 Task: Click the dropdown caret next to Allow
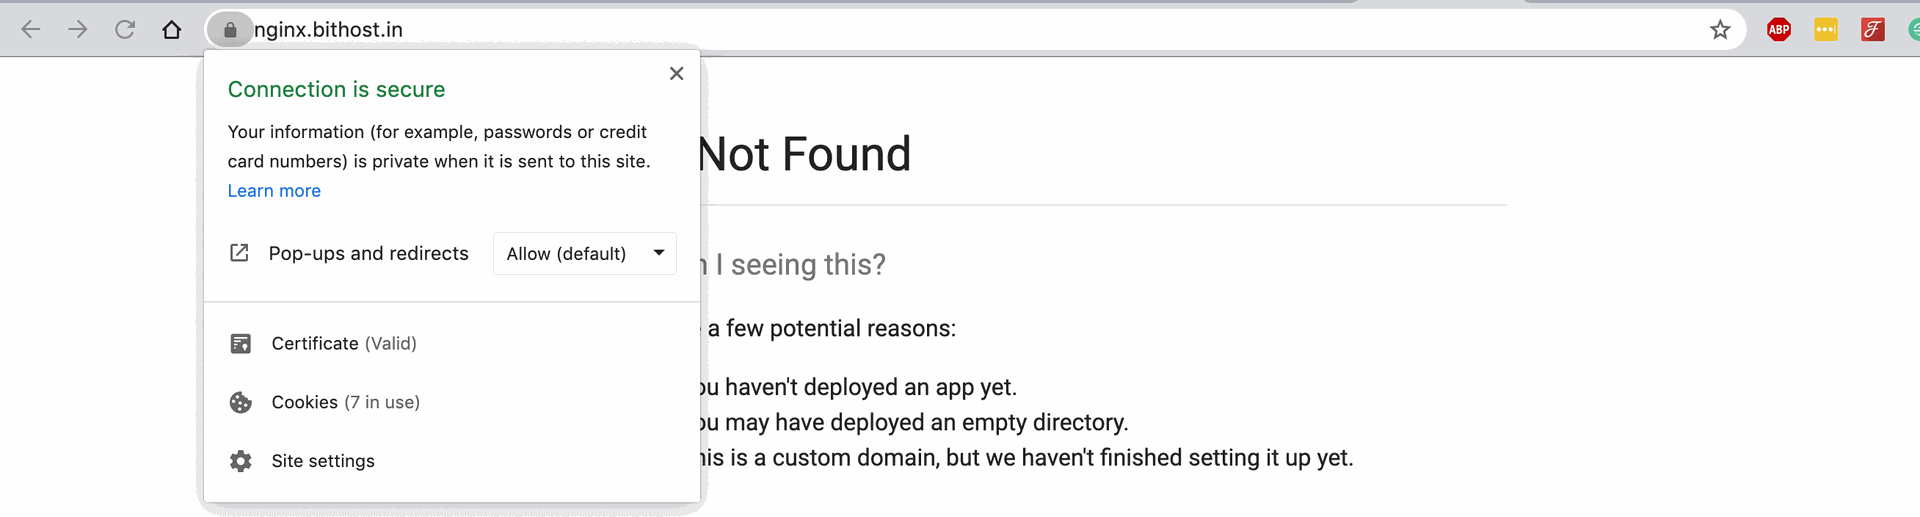pyautogui.click(x=659, y=253)
